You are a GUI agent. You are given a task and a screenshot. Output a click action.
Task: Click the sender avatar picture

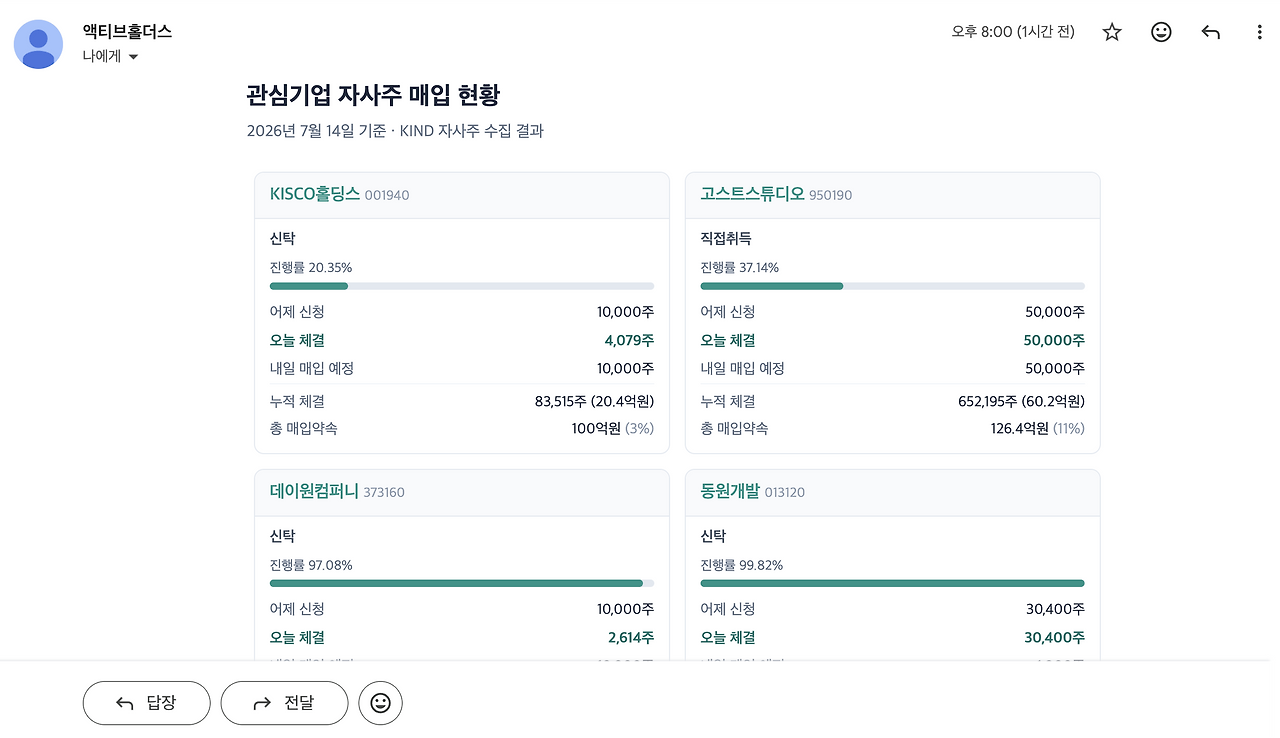[38, 44]
